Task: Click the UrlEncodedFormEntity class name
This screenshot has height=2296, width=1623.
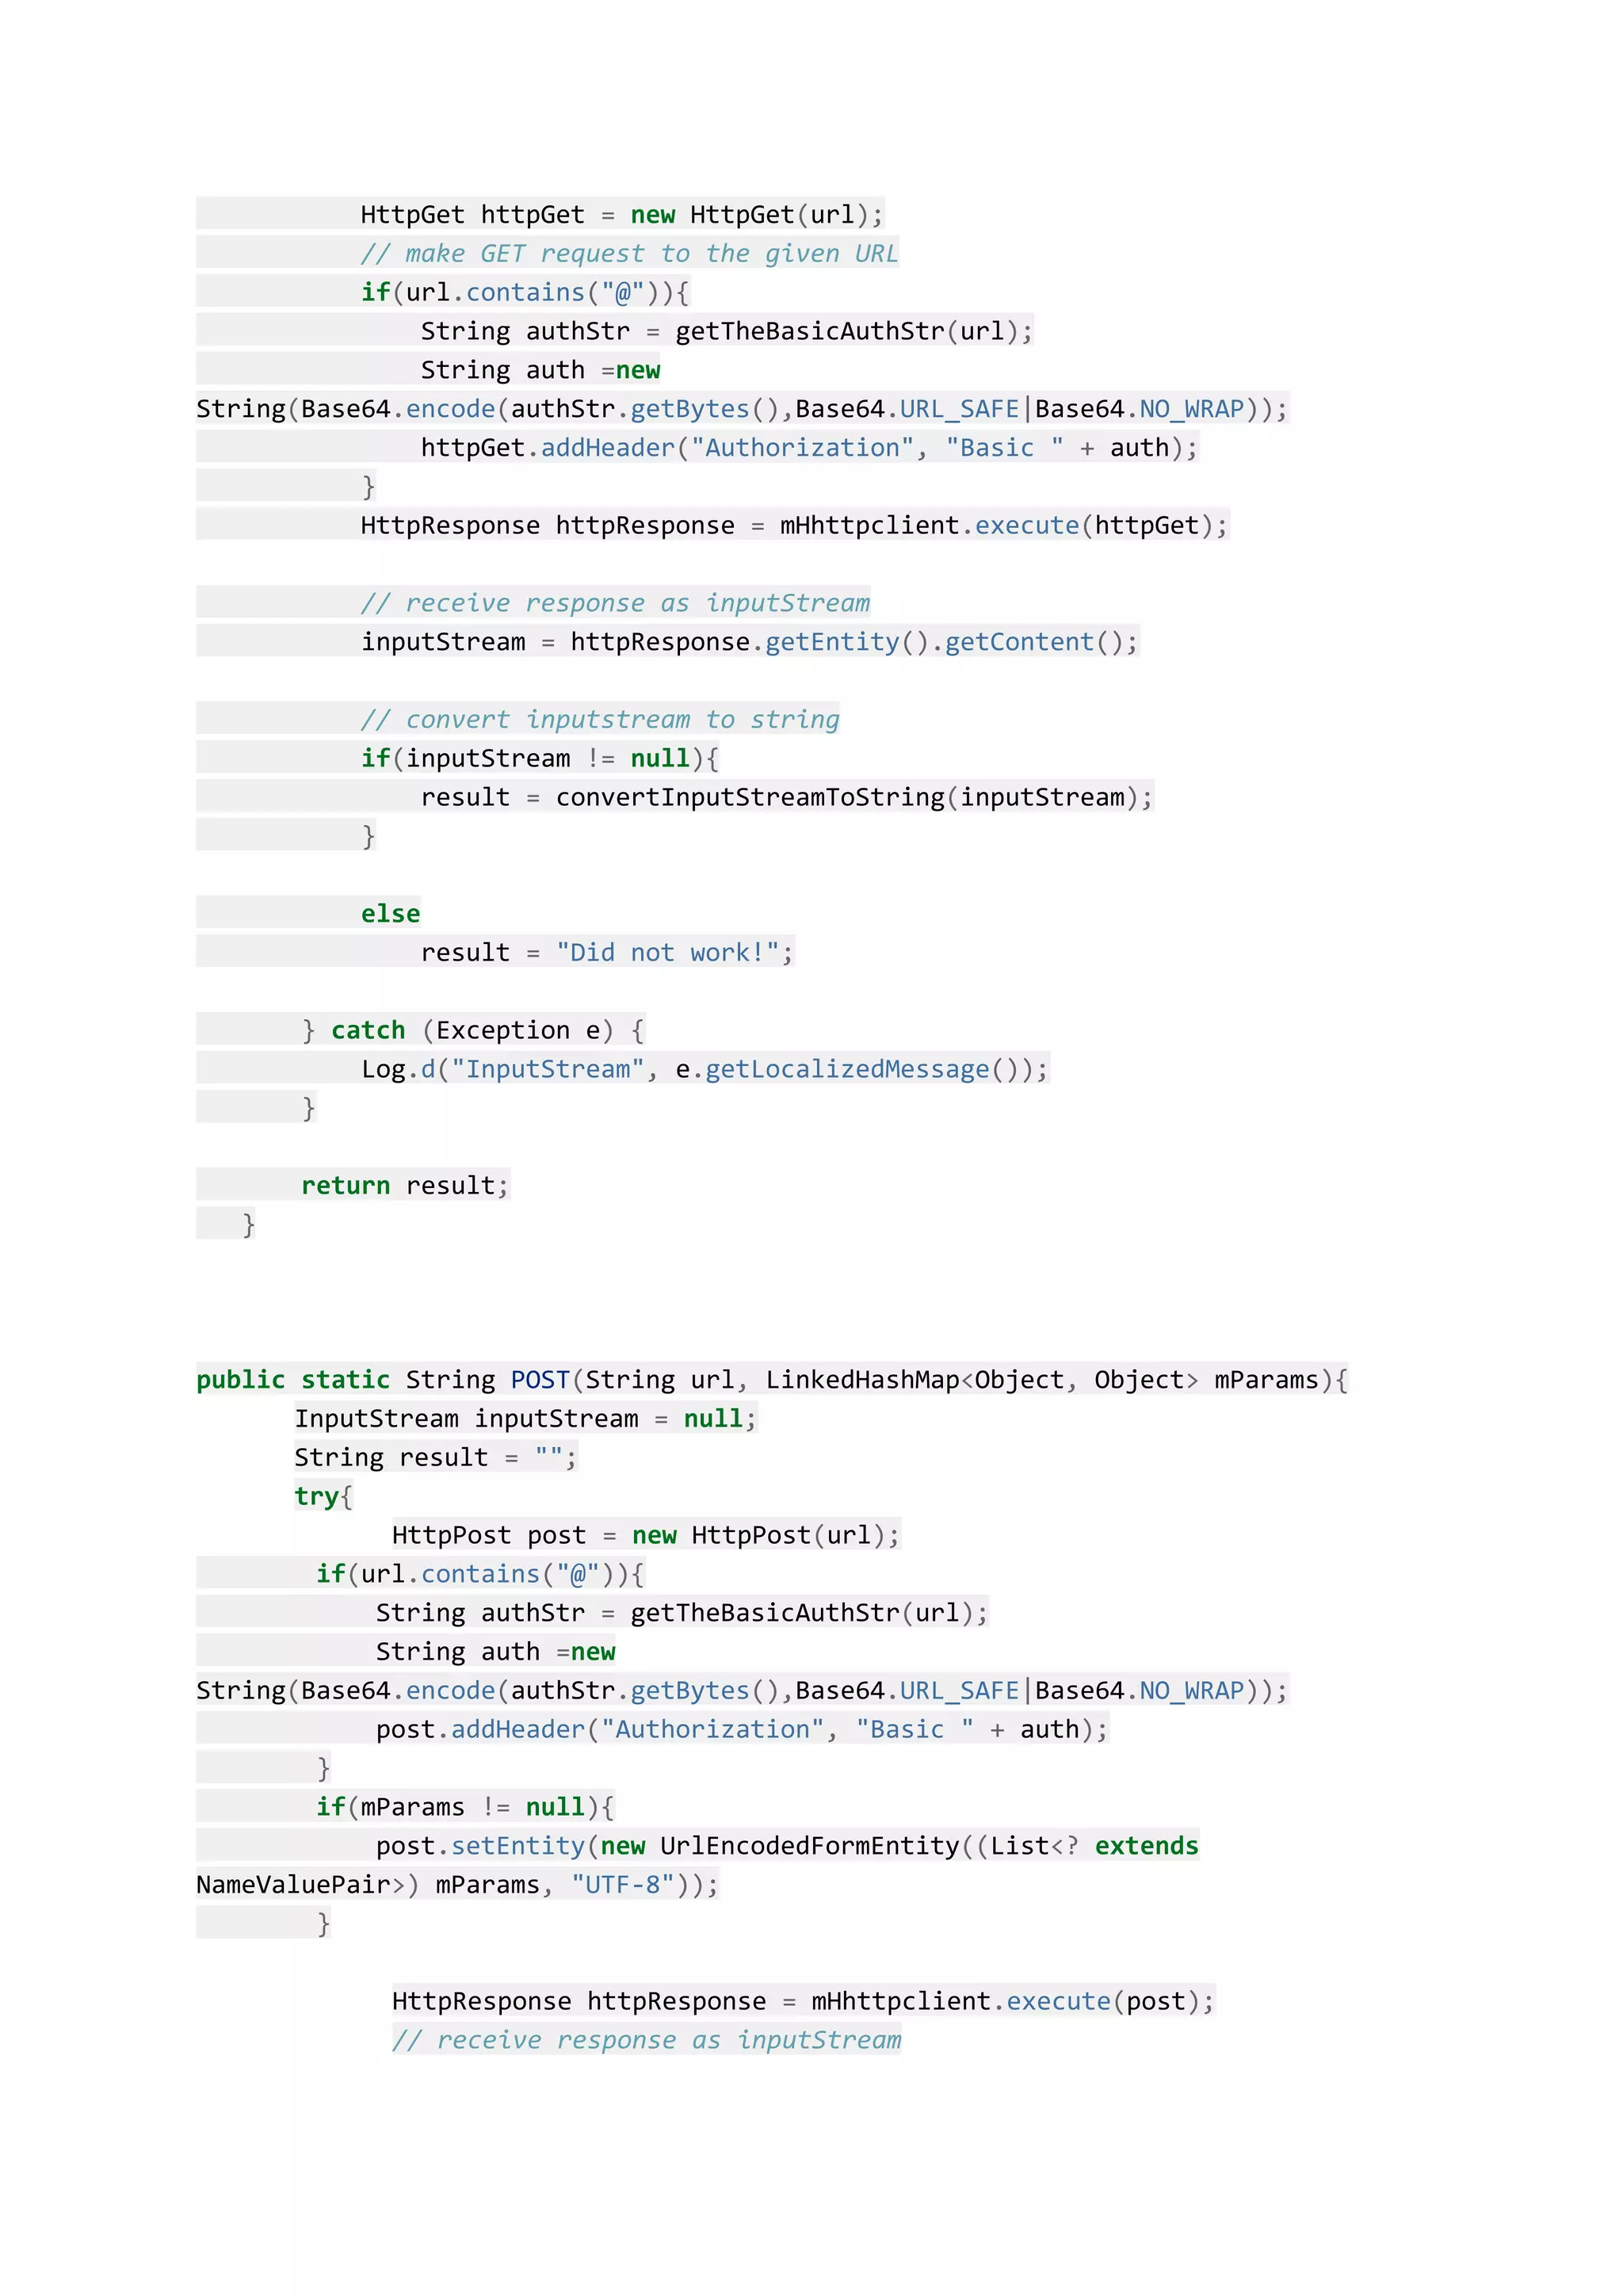Action: (x=809, y=1847)
